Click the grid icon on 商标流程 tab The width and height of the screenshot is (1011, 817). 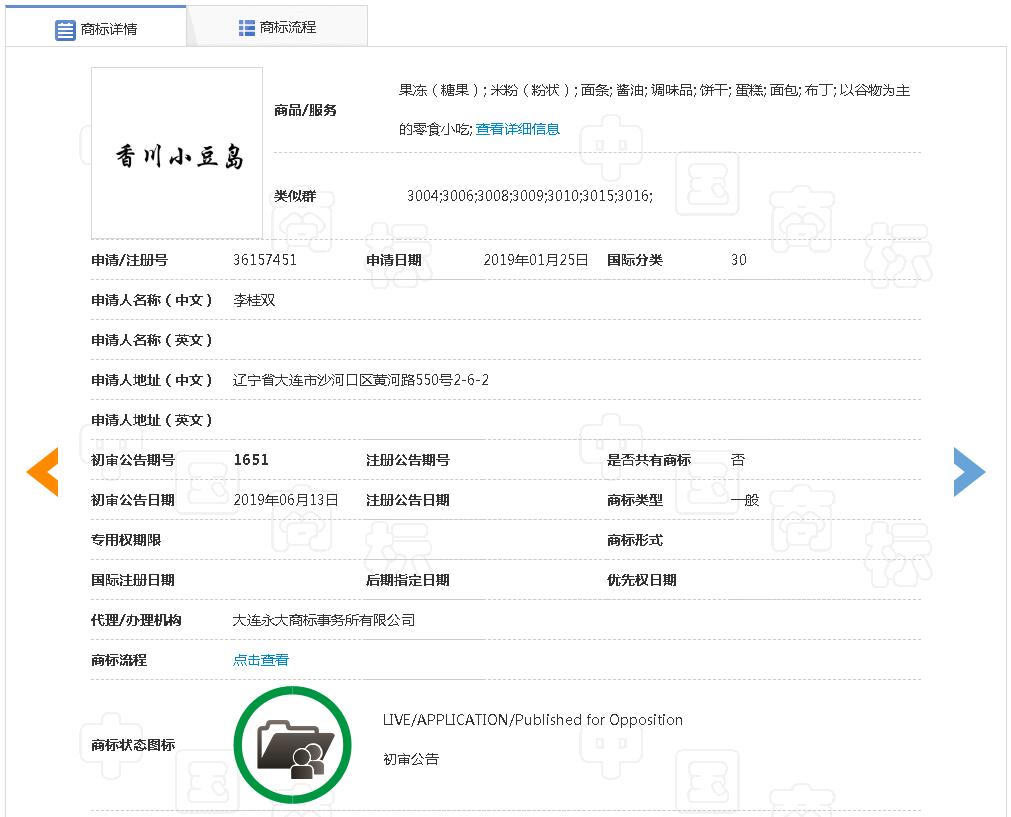[x=247, y=28]
